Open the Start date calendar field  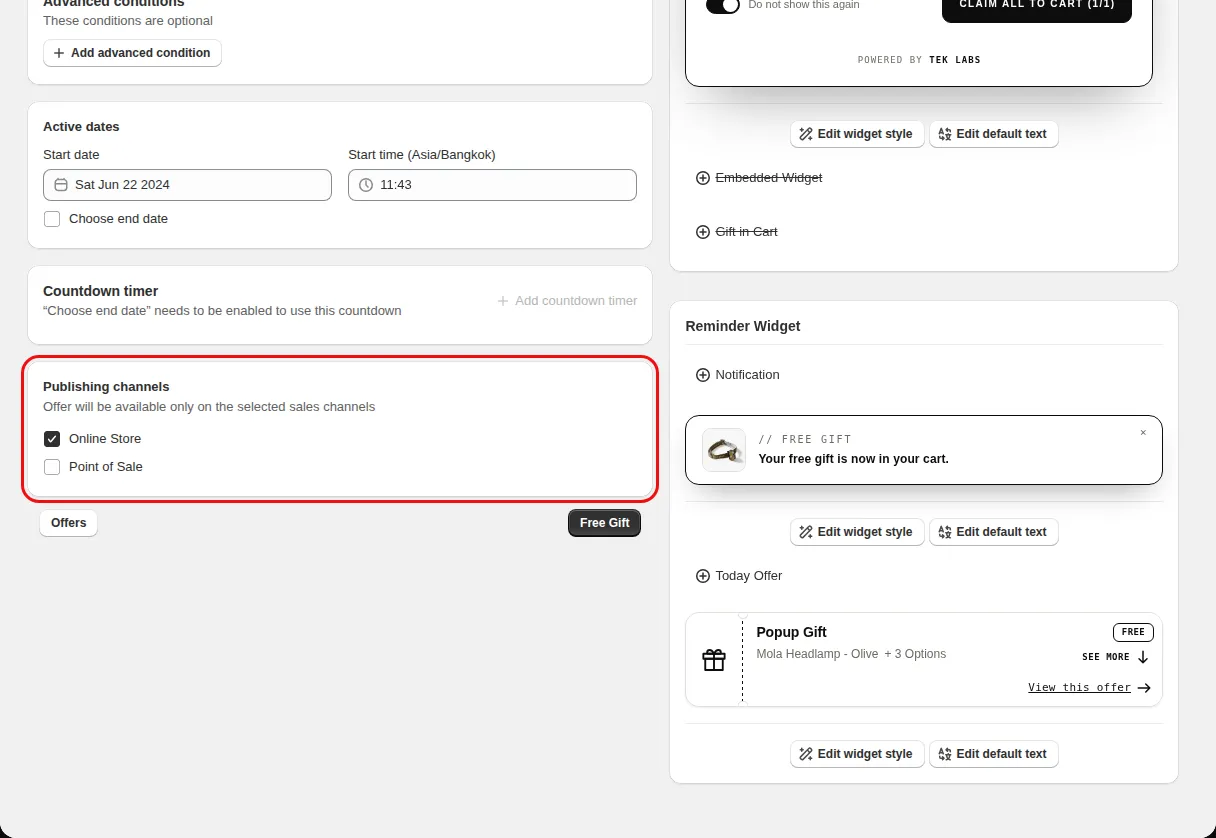[x=187, y=185]
